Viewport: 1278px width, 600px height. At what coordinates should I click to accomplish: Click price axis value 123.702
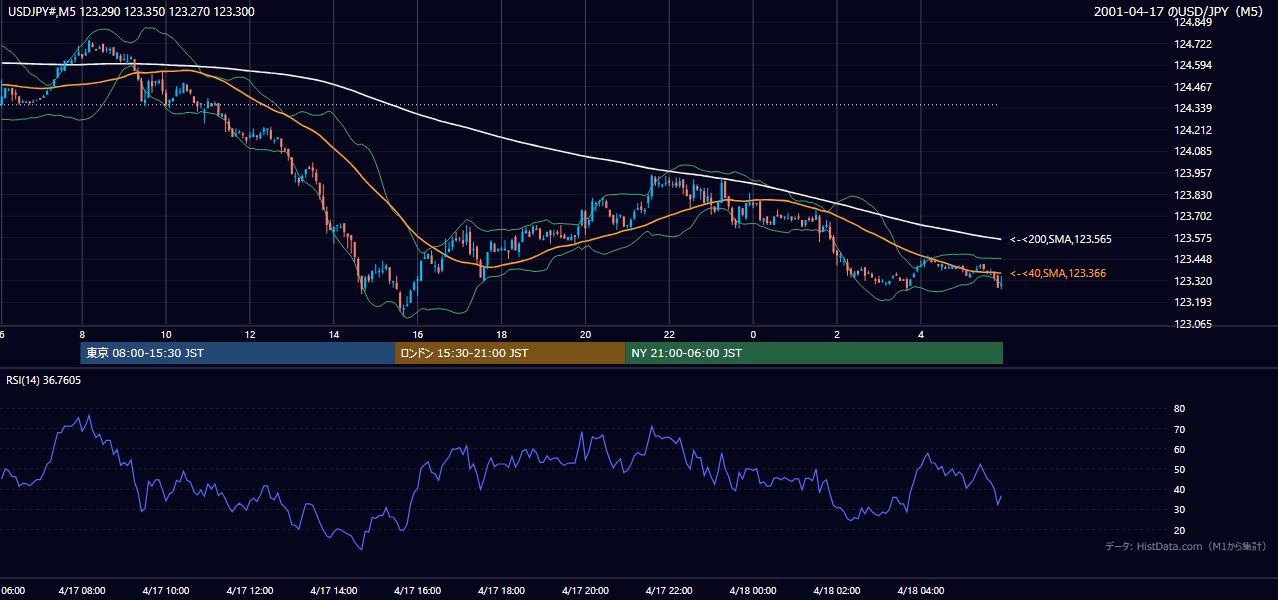click(1192, 216)
